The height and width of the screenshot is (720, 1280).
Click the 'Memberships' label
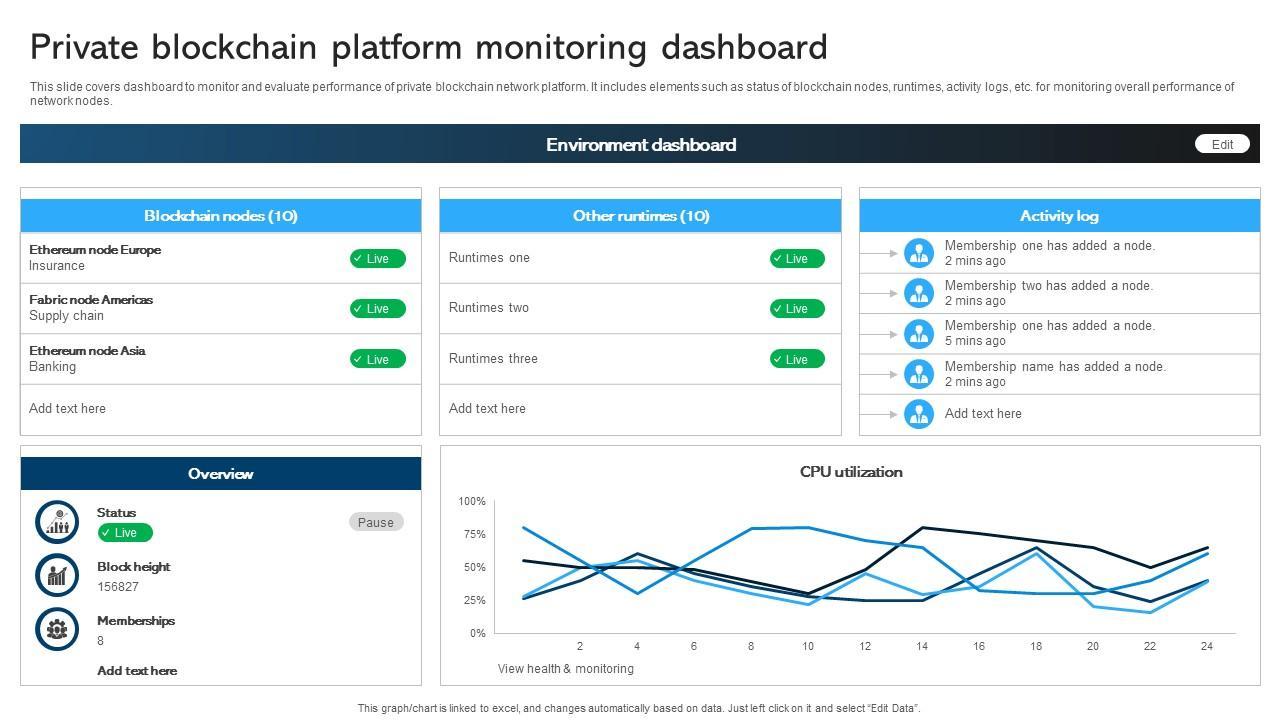136,621
